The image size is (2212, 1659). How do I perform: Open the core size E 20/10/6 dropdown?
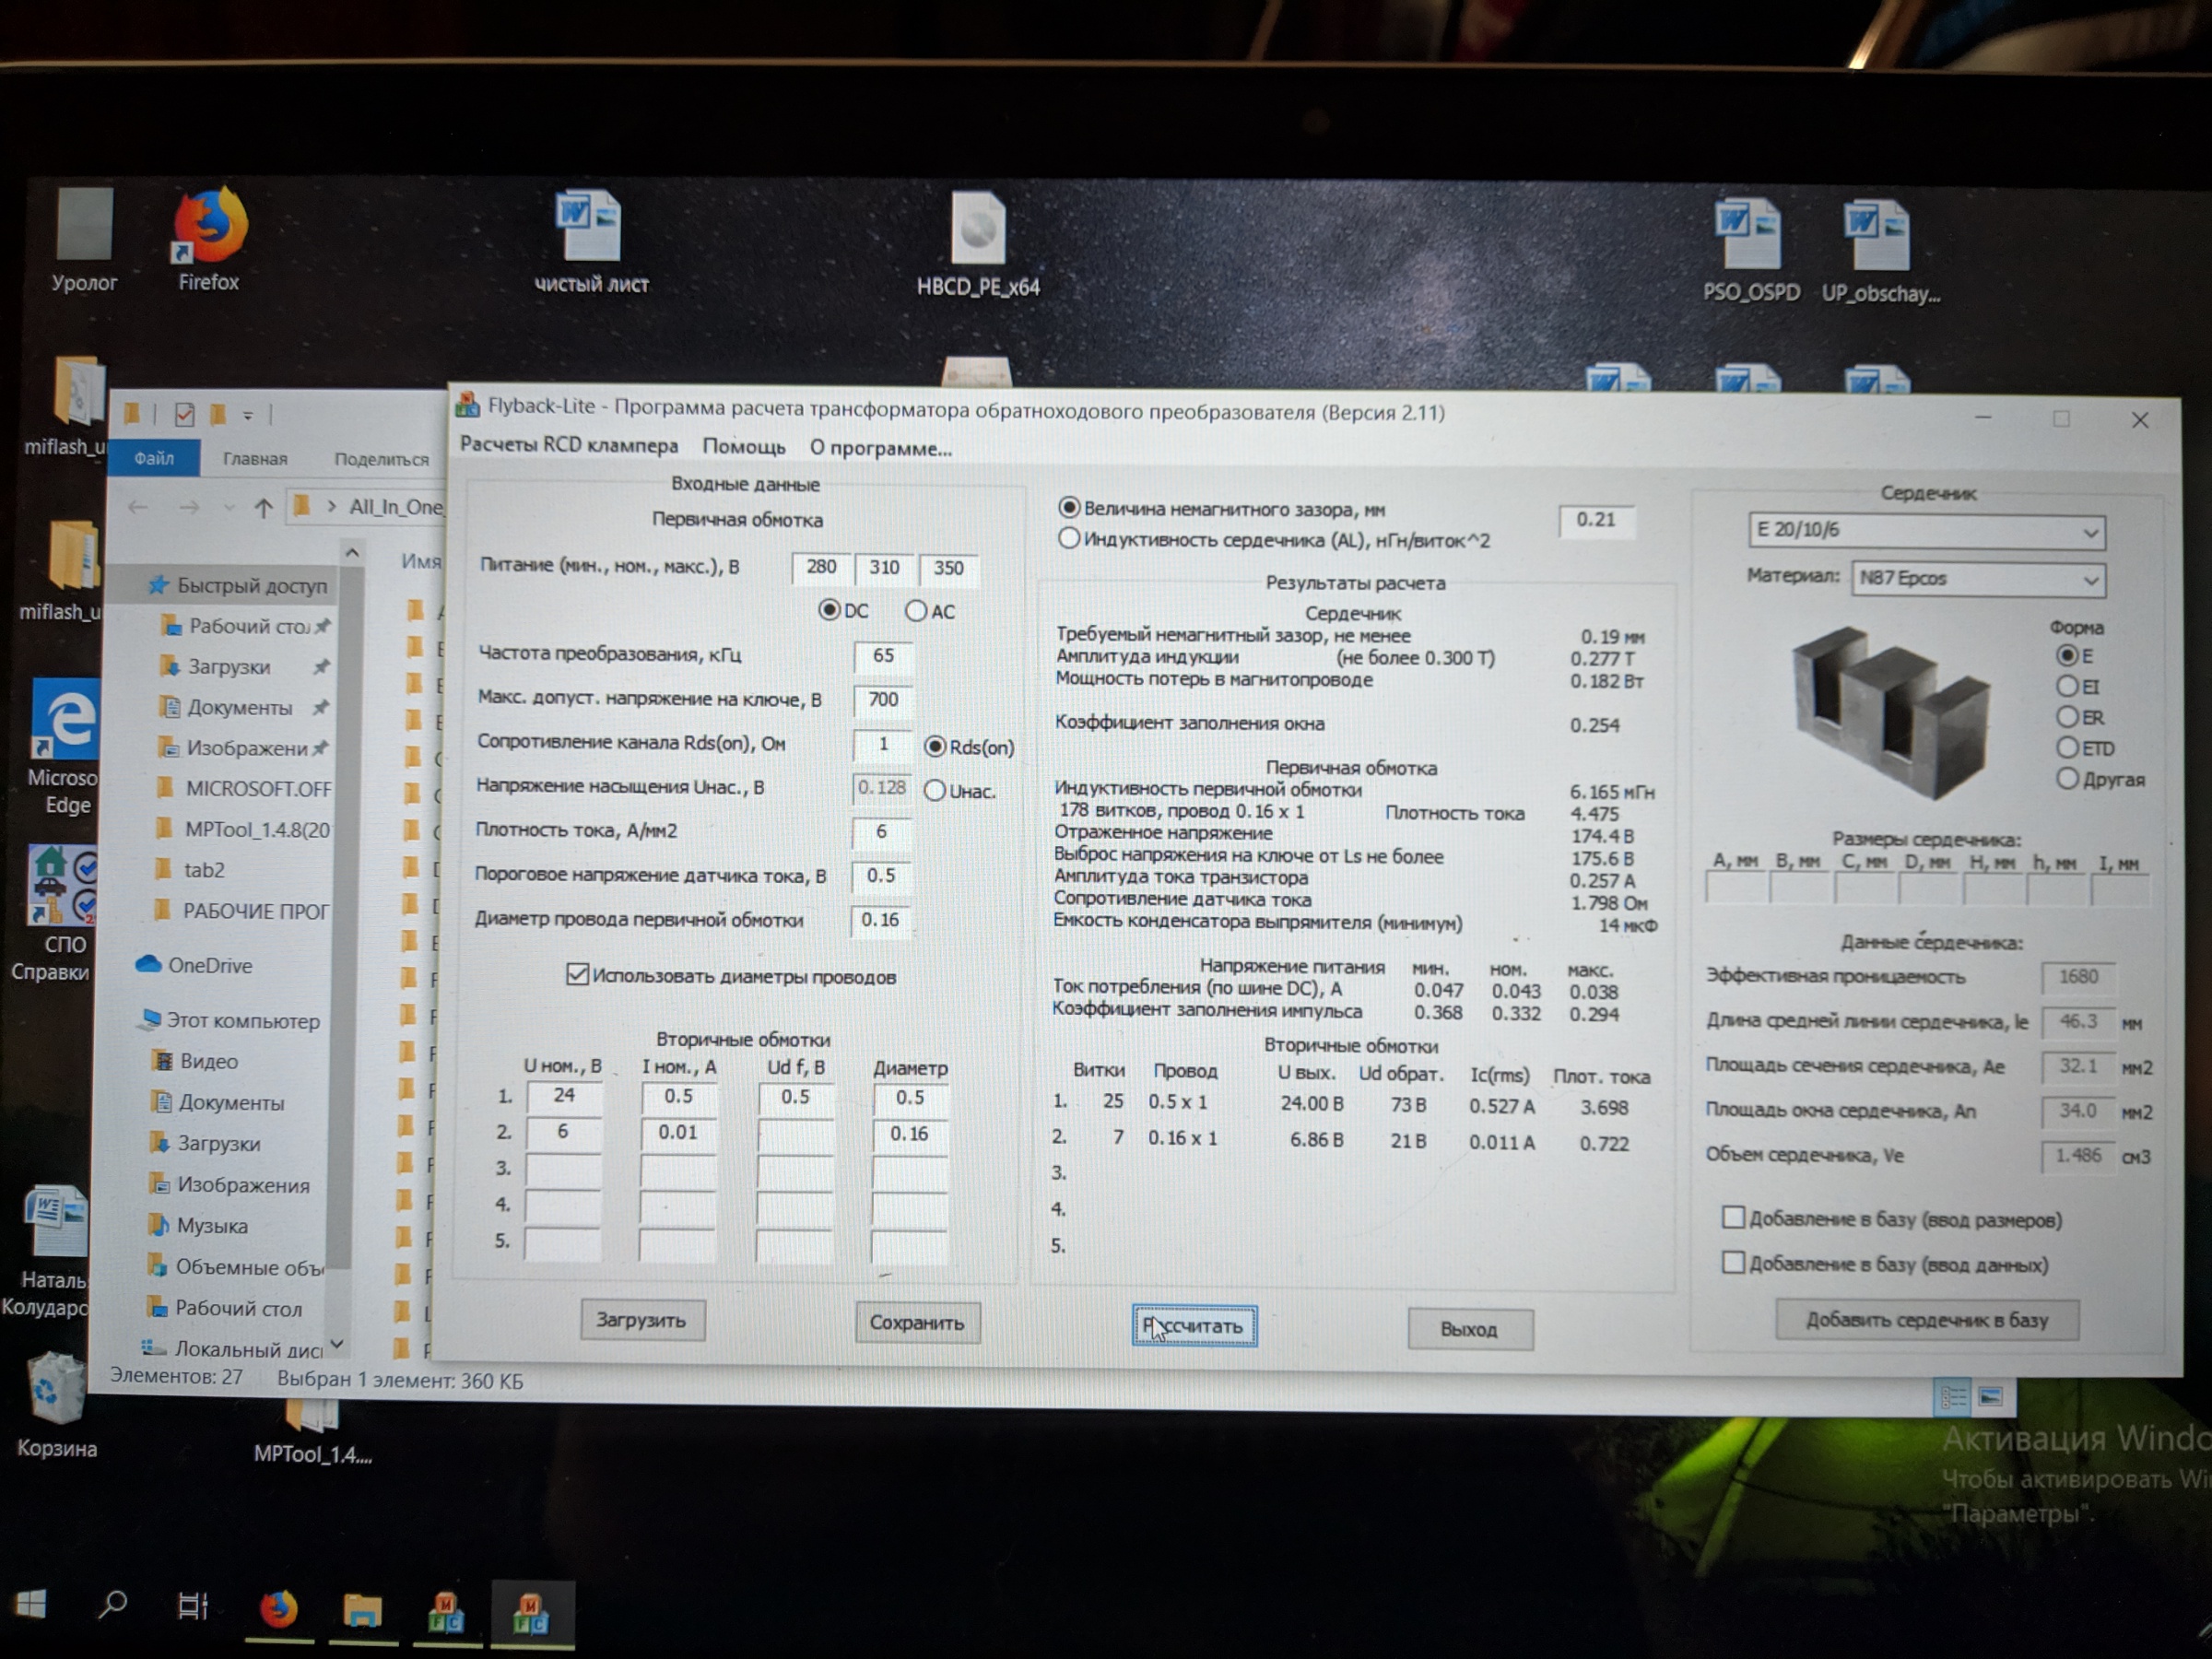click(x=1926, y=530)
